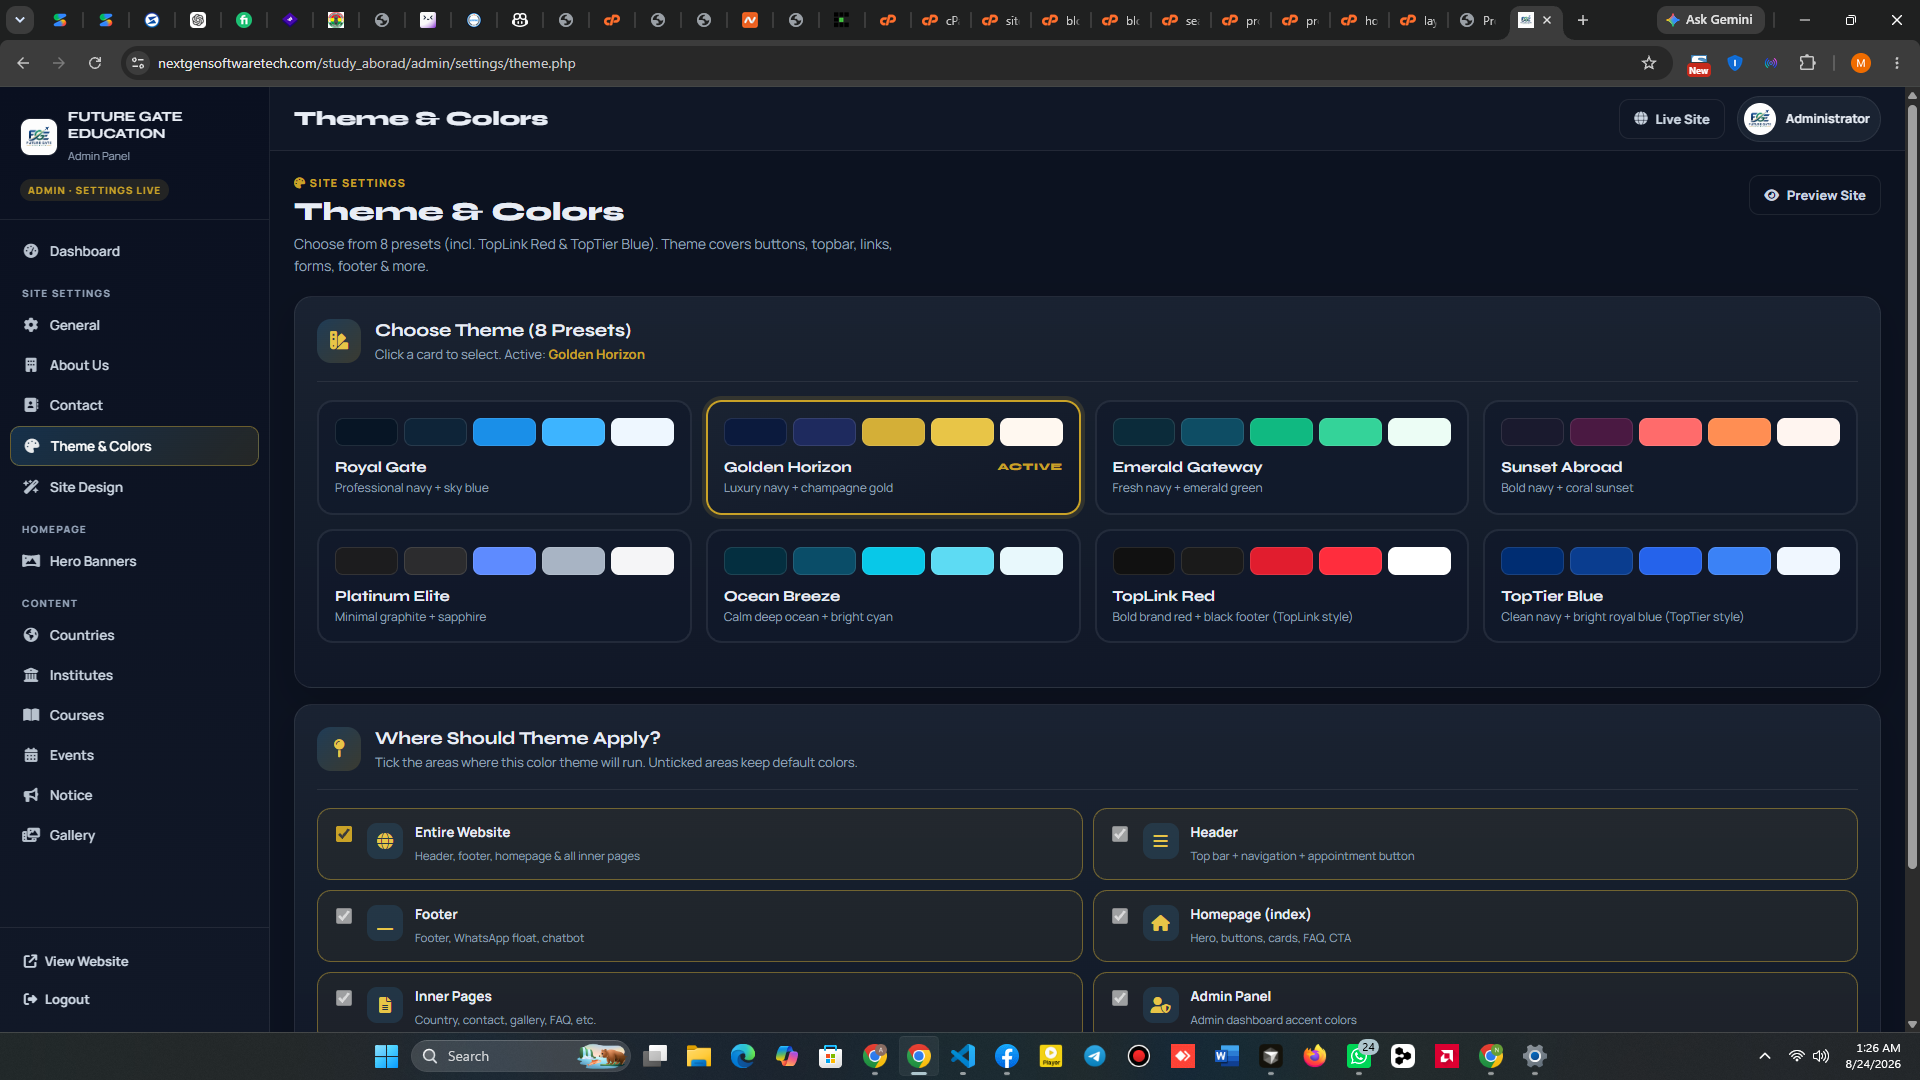Toggle the Inner Pages checkbox
The height and width of the screenshot is (1080, 1920).
point(344,998)
